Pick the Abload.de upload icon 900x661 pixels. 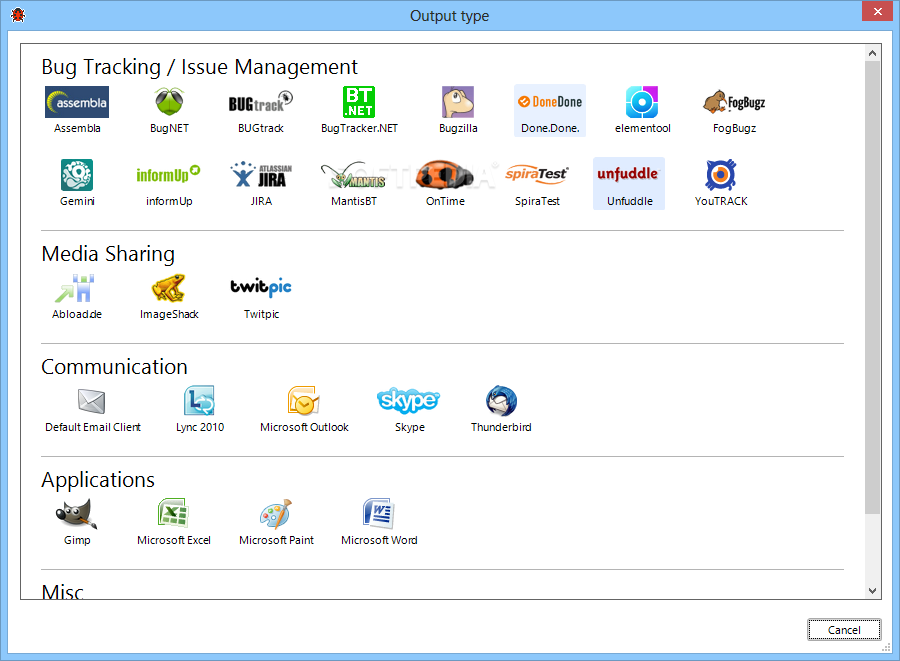pos(75,288)
